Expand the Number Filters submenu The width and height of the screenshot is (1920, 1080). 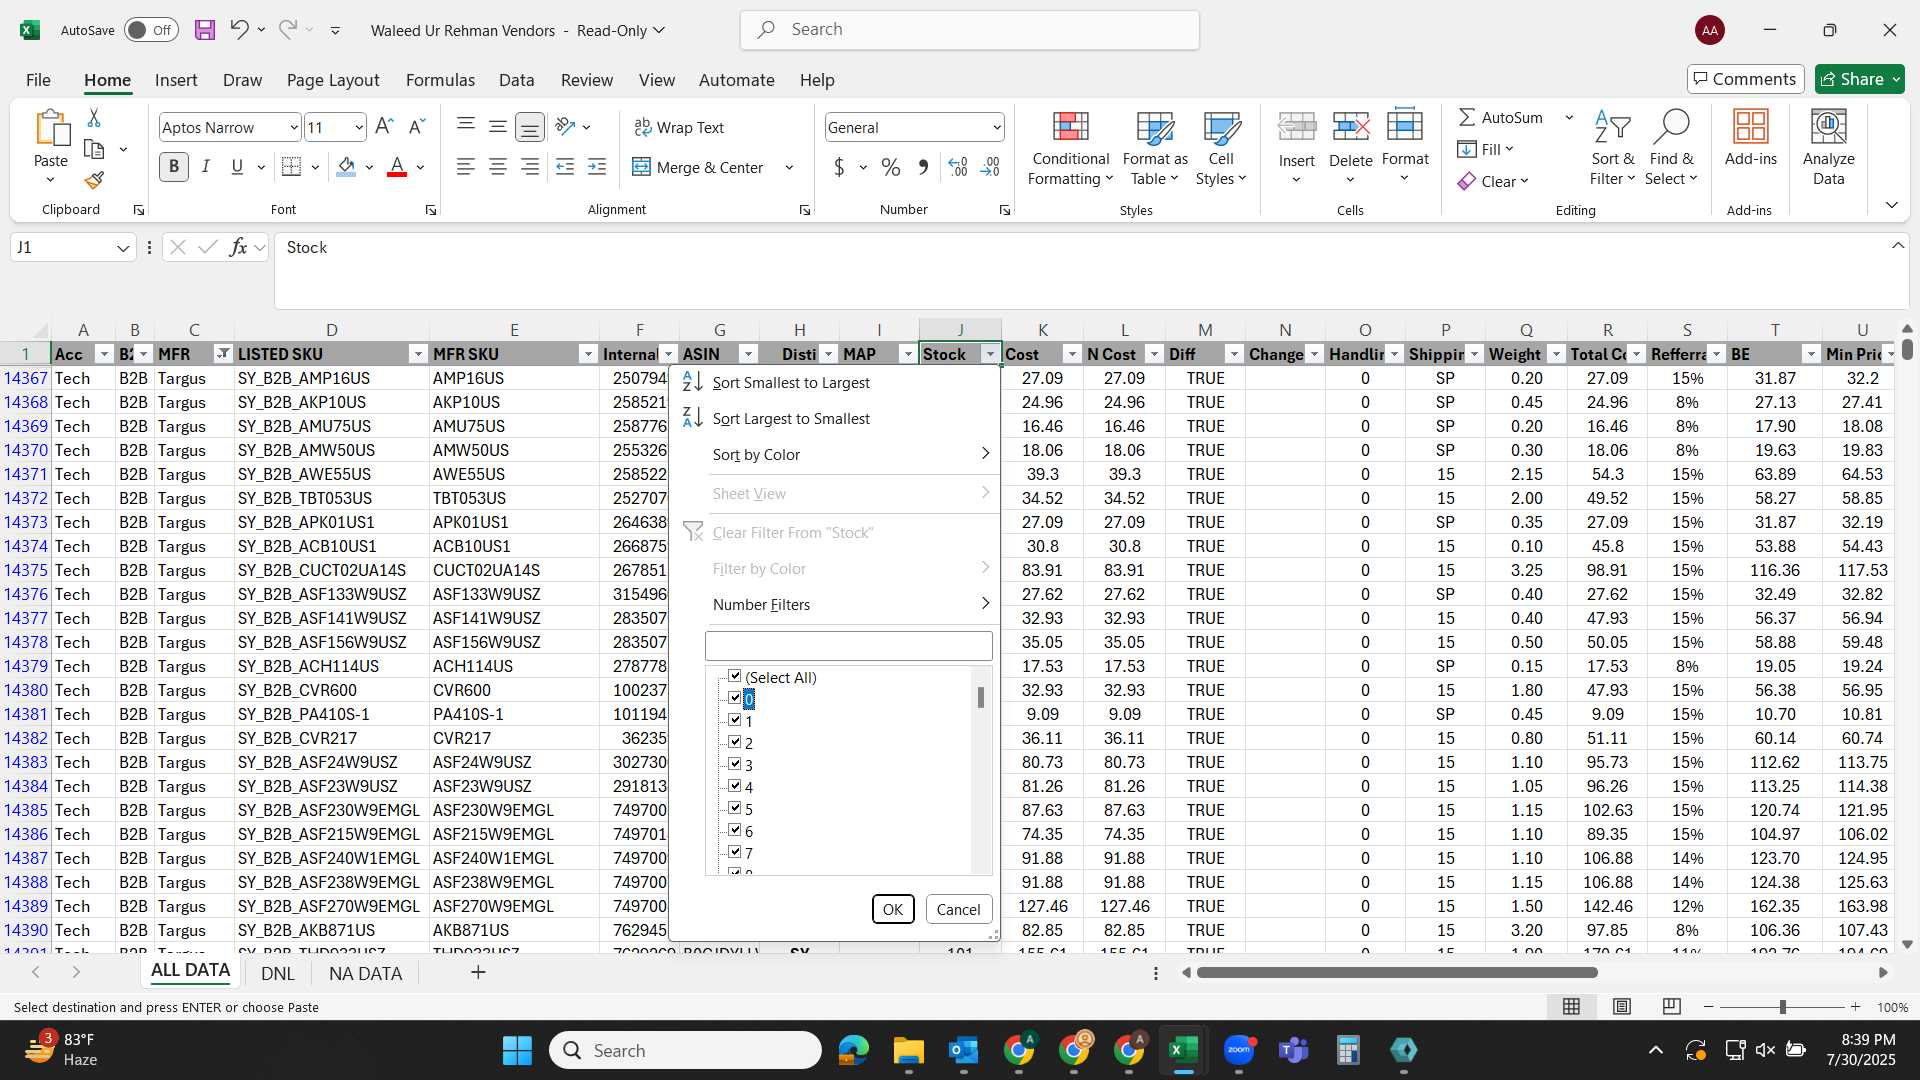click(x=850, y=604)
